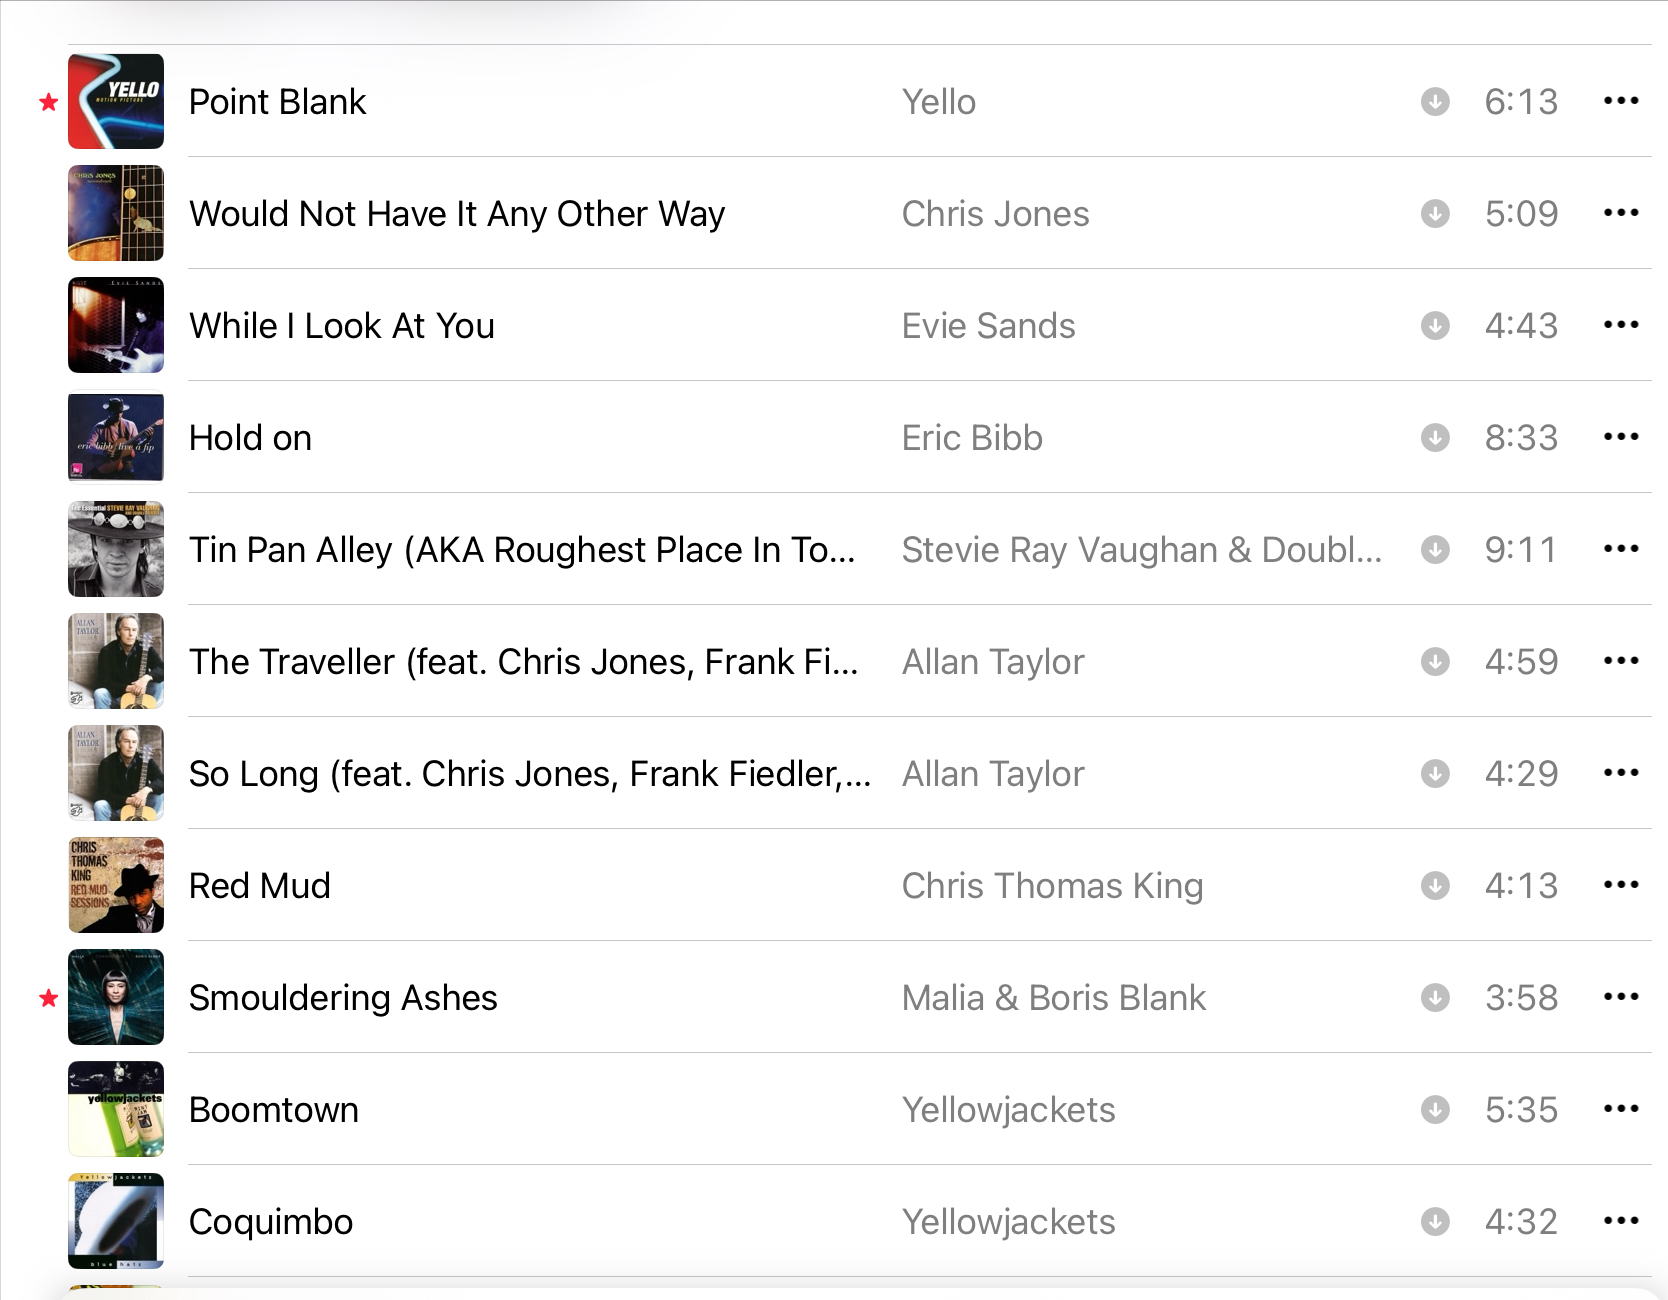
Task: Open more options for So Long
Action: (1621, 773)
